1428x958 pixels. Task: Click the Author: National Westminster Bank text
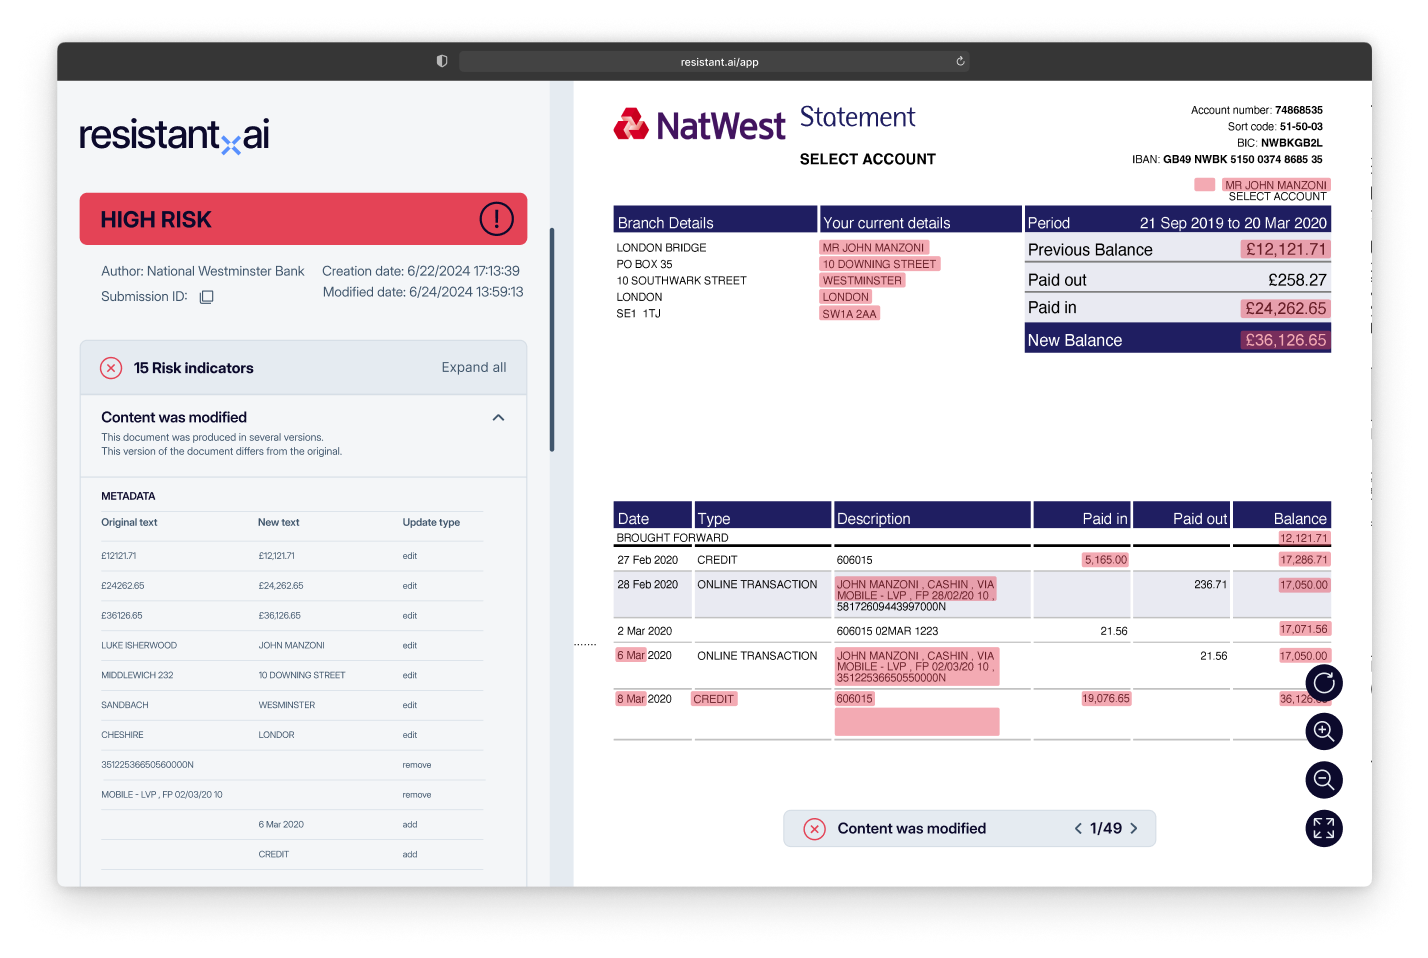[203, 271]
